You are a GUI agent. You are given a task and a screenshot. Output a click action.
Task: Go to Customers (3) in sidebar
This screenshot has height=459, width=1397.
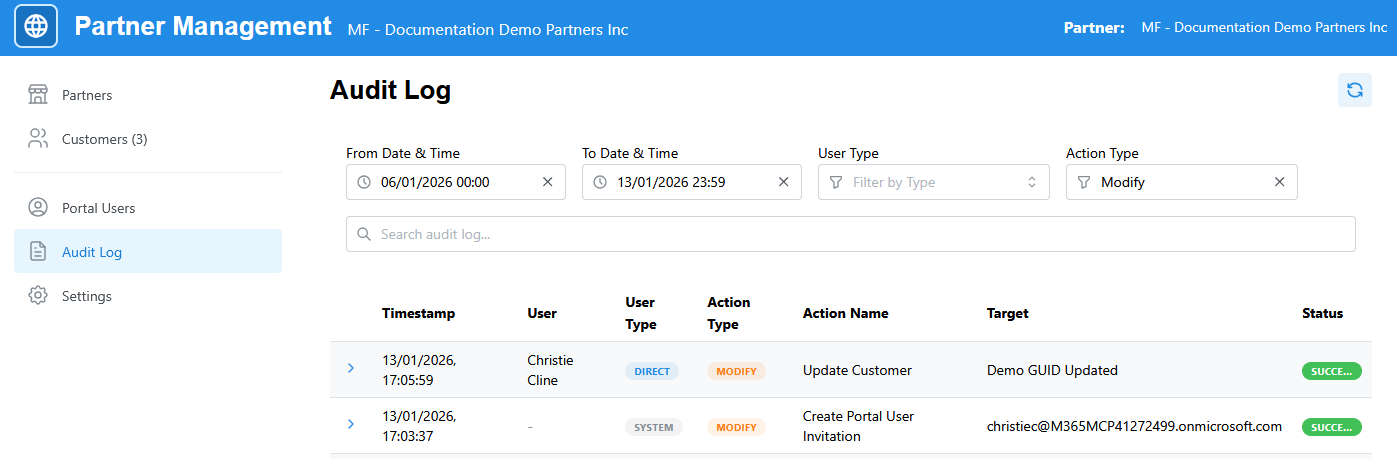click(104, 139)
